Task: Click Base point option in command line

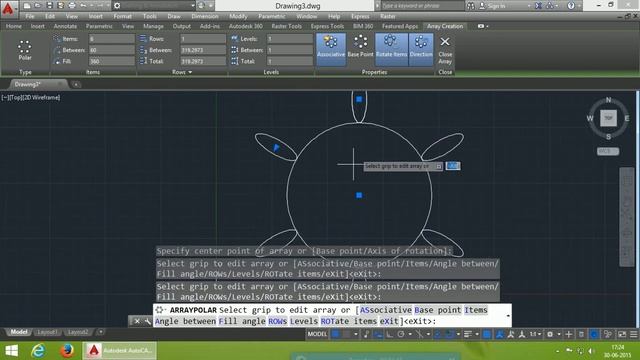Action: click(438, 310)
